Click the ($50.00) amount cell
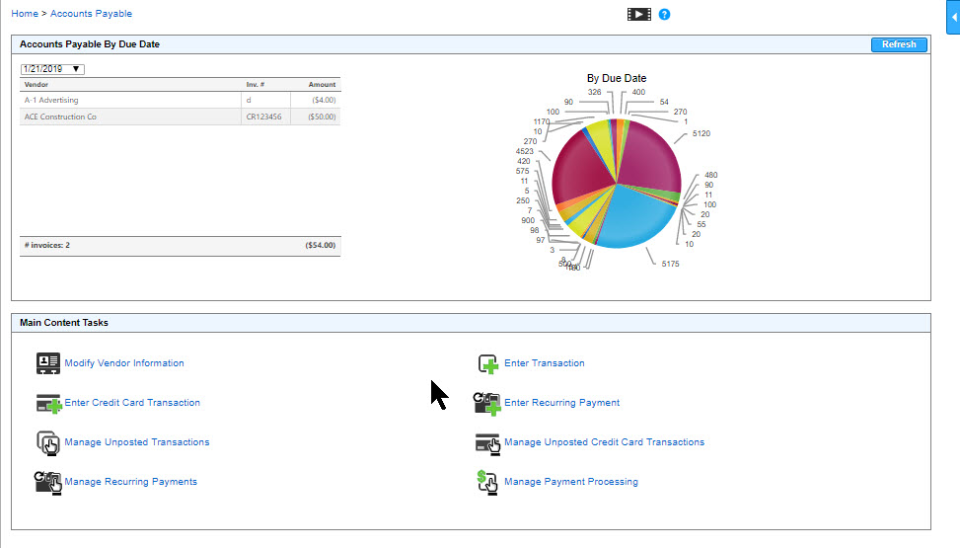 (322, 116)
